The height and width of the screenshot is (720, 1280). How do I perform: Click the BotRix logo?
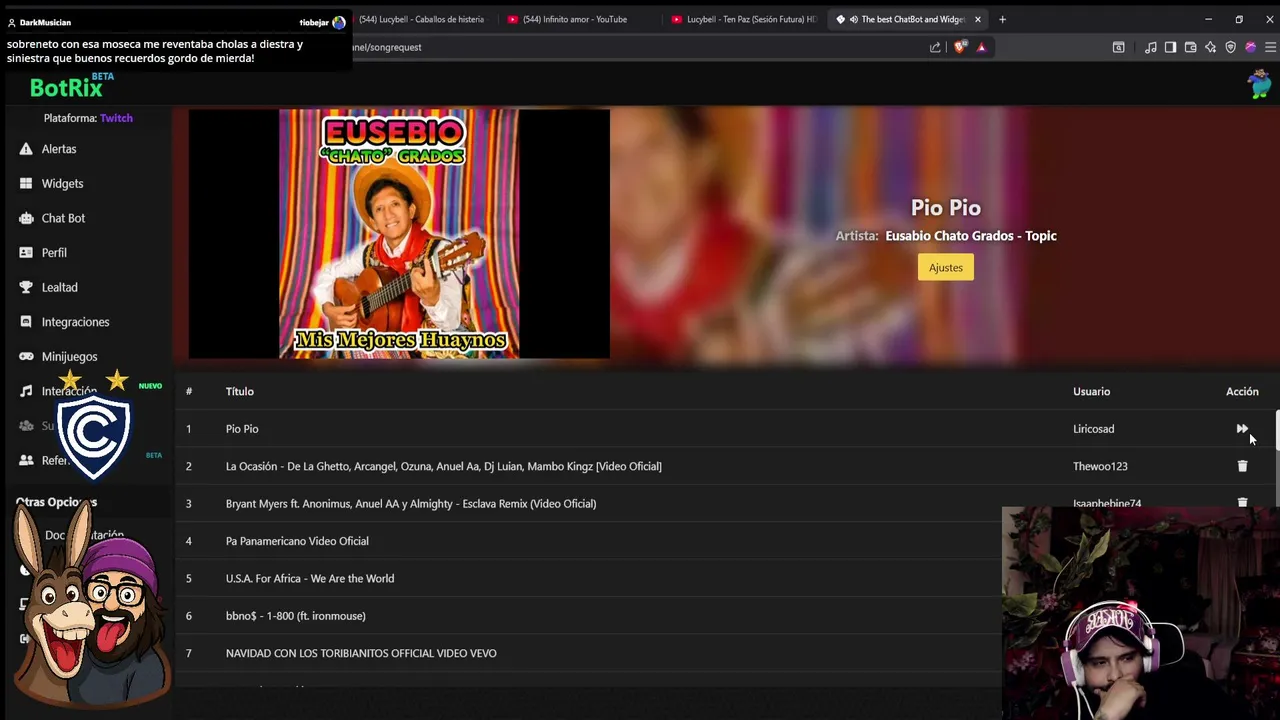click(x=66, y=88)
